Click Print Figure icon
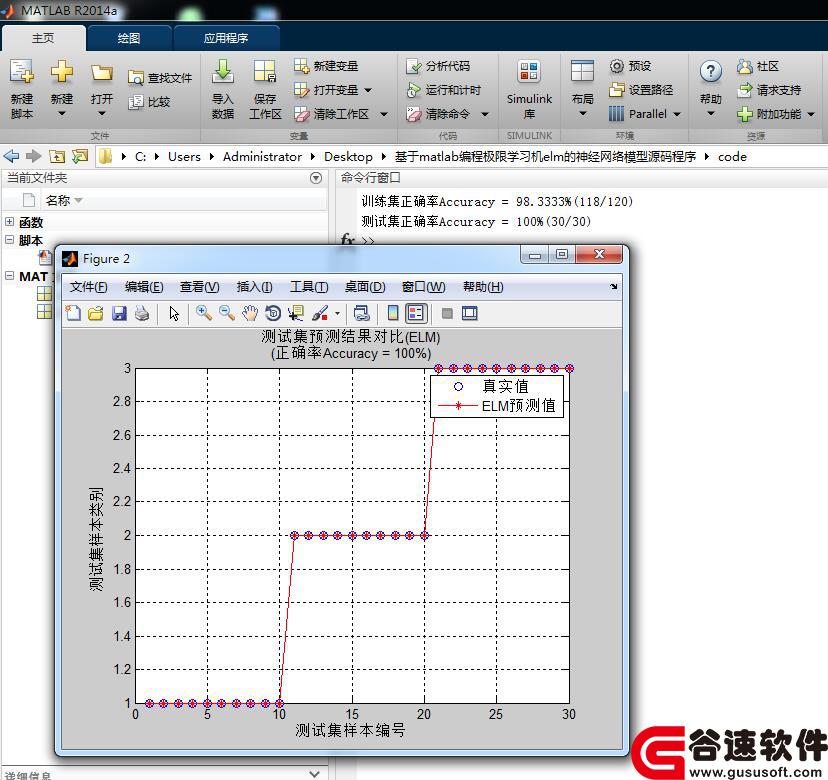828x780 pixels. click(x=142, y=313)
